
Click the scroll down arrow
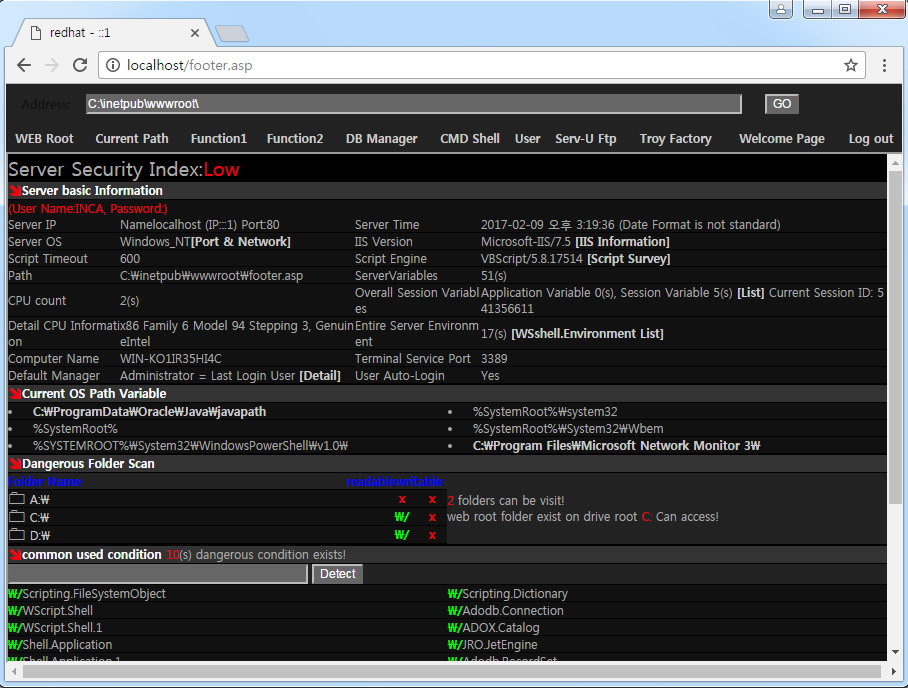point(895,652)
